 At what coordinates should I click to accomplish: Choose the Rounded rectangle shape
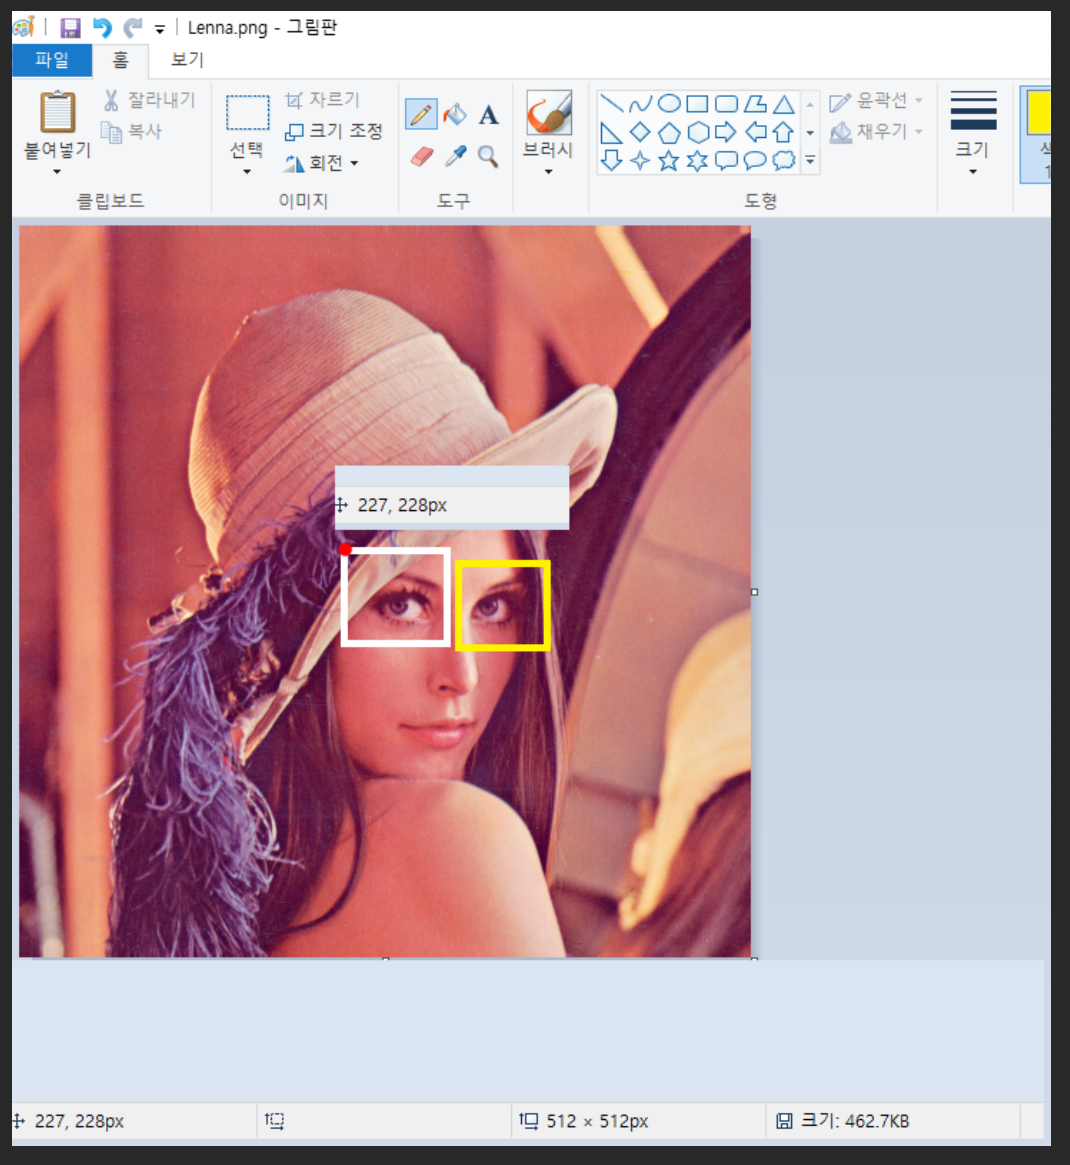(x=726, y=104)
